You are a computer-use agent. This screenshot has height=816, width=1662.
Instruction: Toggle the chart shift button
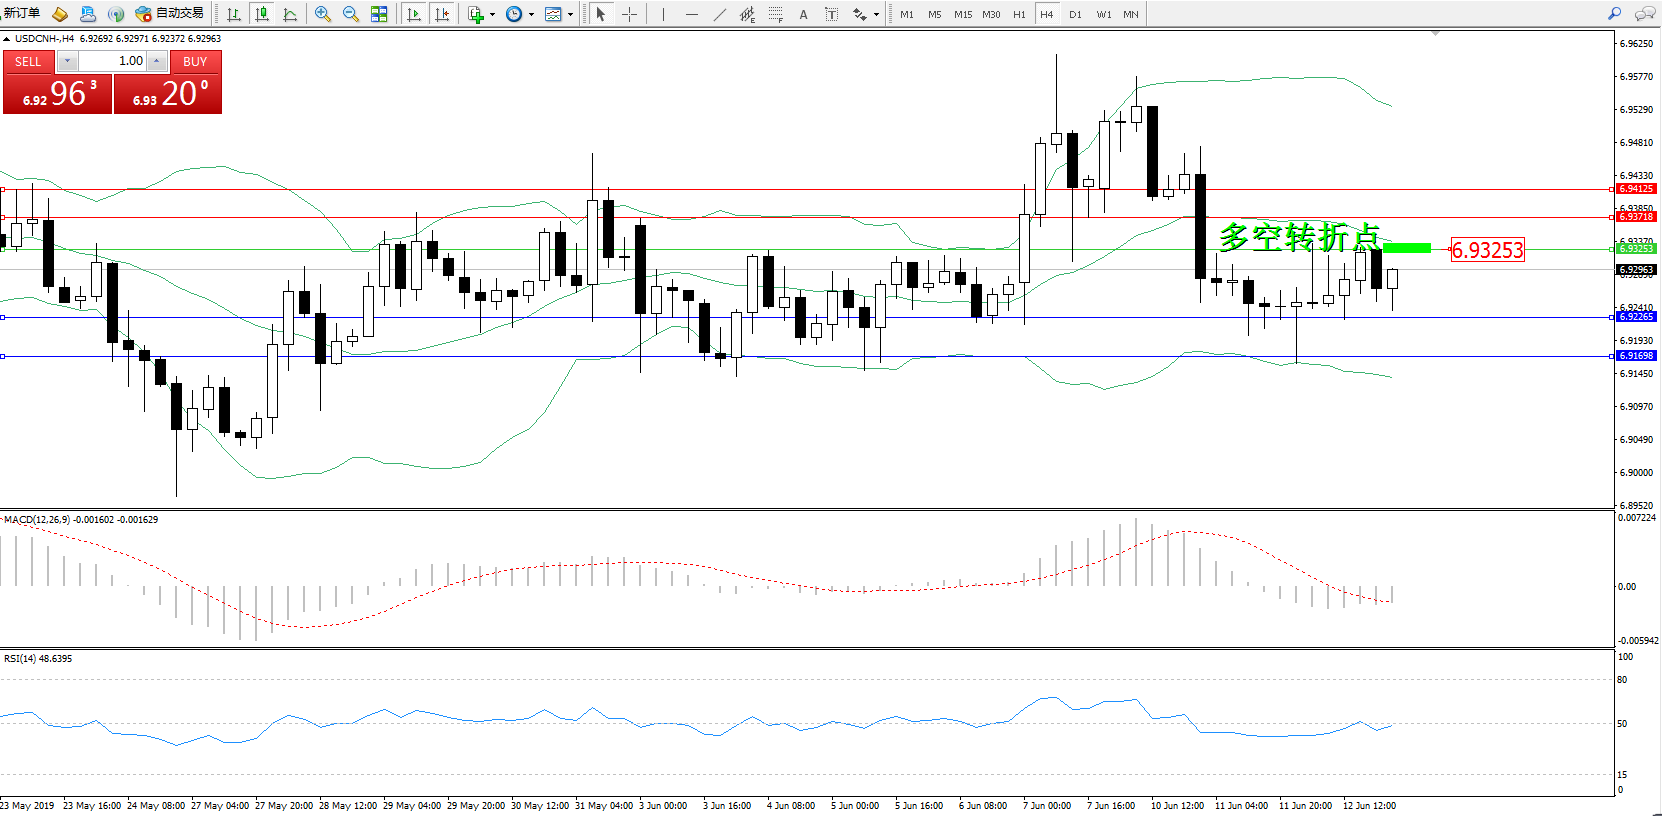442,14
